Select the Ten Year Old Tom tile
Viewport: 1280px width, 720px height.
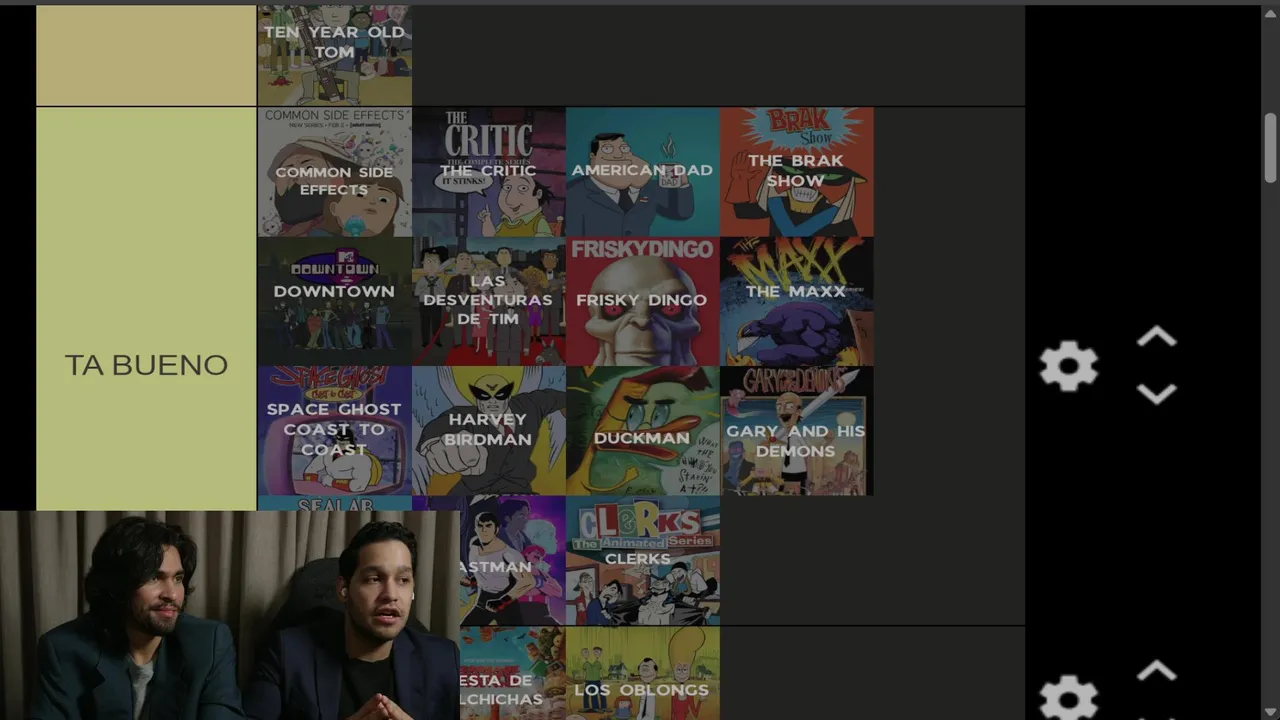(x=335, y=55)
